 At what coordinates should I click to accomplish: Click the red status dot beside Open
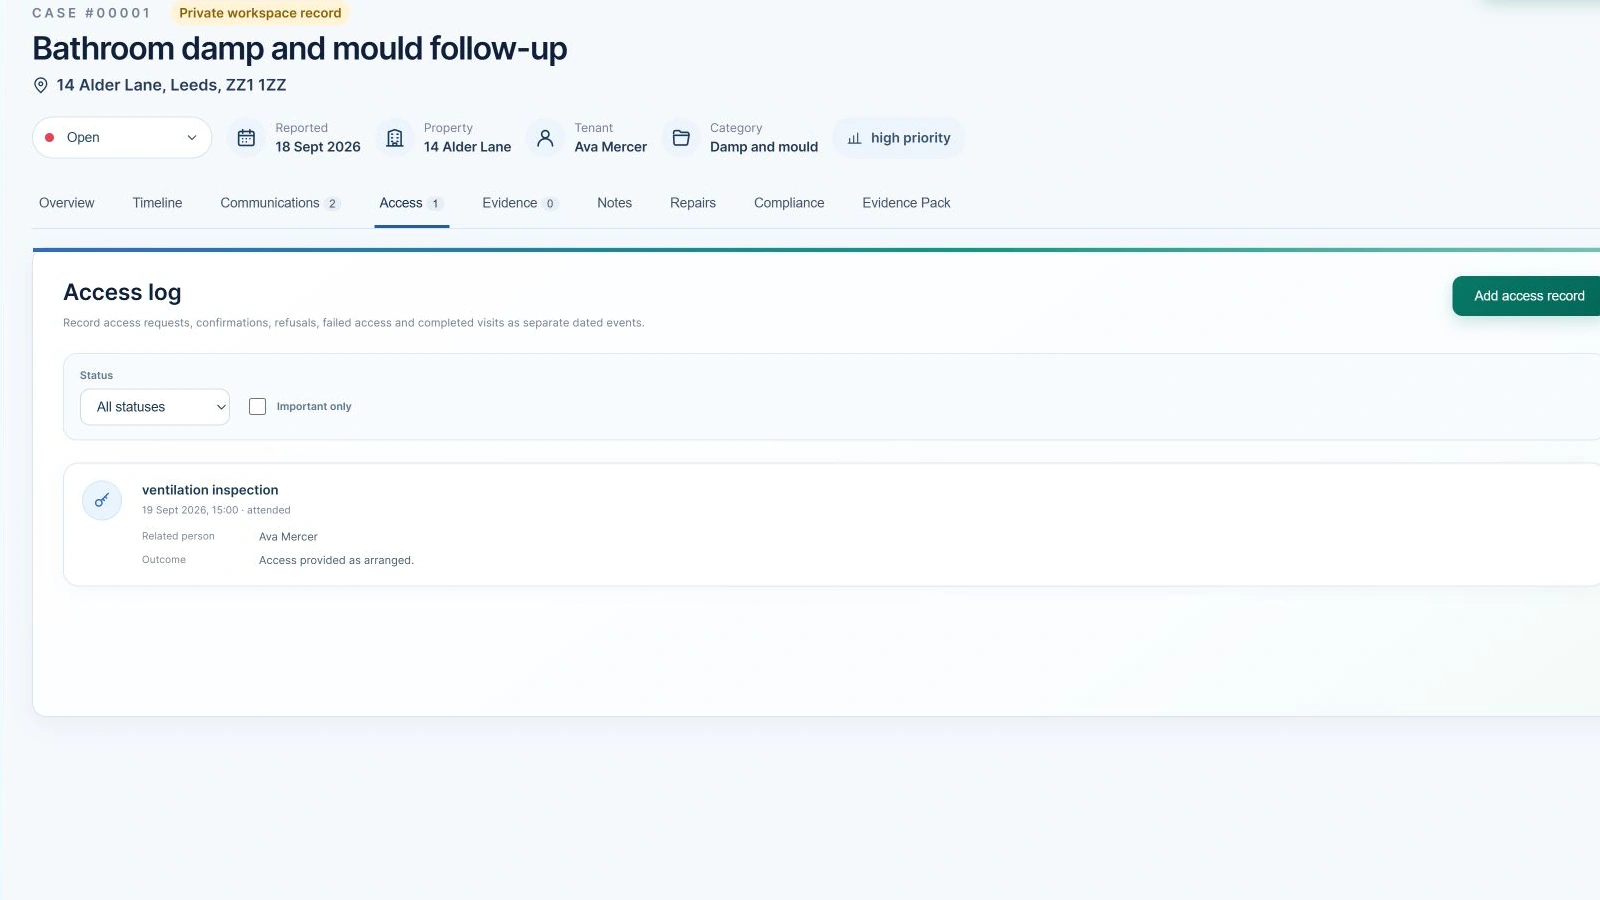click(x=49, y=138)
